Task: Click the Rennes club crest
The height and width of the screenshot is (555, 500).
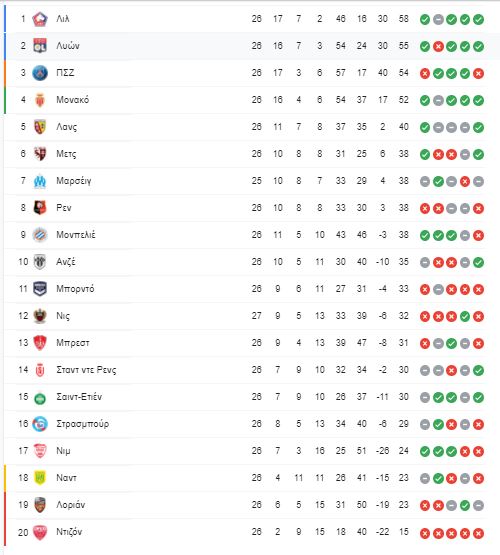Action: click(40, 208)
